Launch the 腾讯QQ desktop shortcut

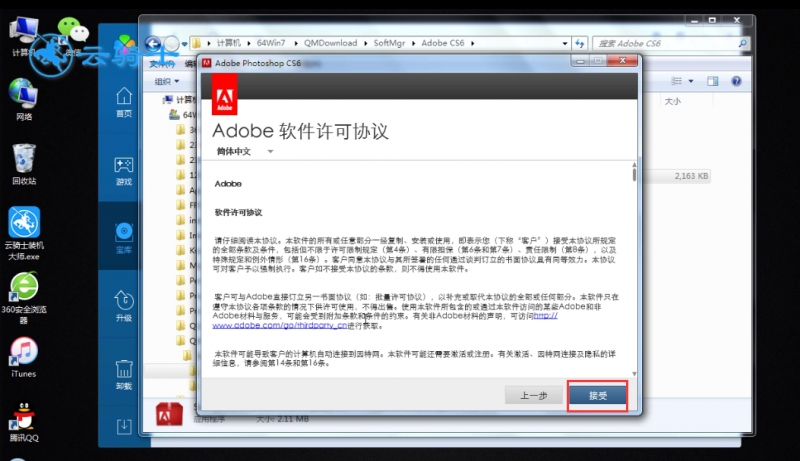coord(23,422)
